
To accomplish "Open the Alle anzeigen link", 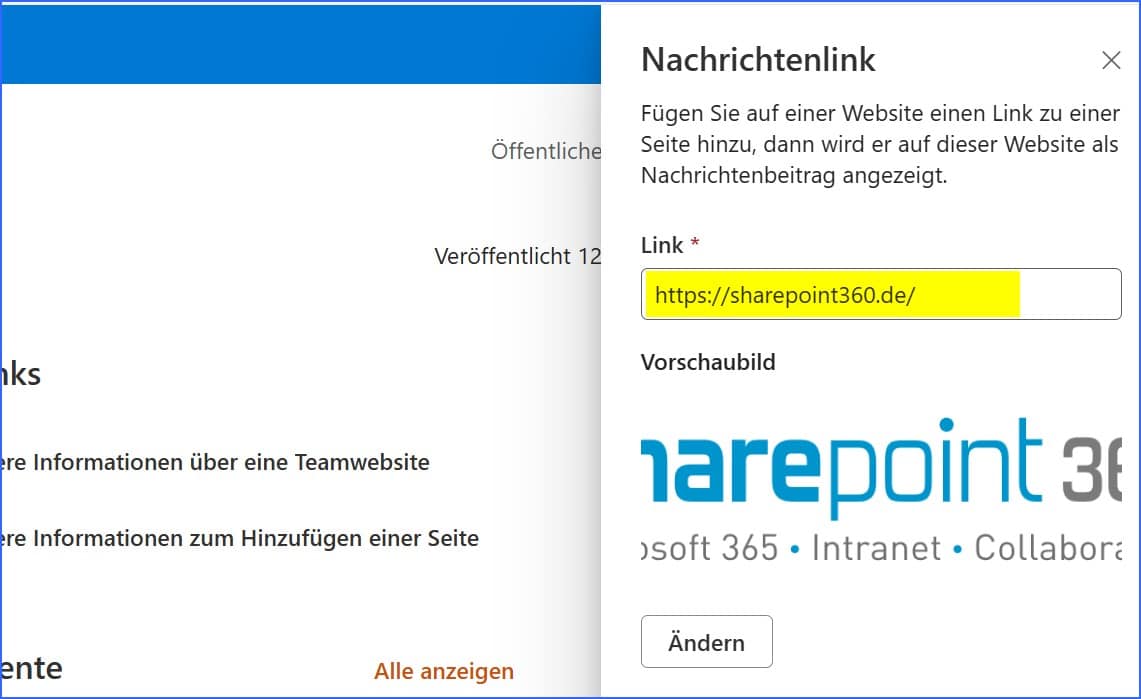I will coord(444,671).
